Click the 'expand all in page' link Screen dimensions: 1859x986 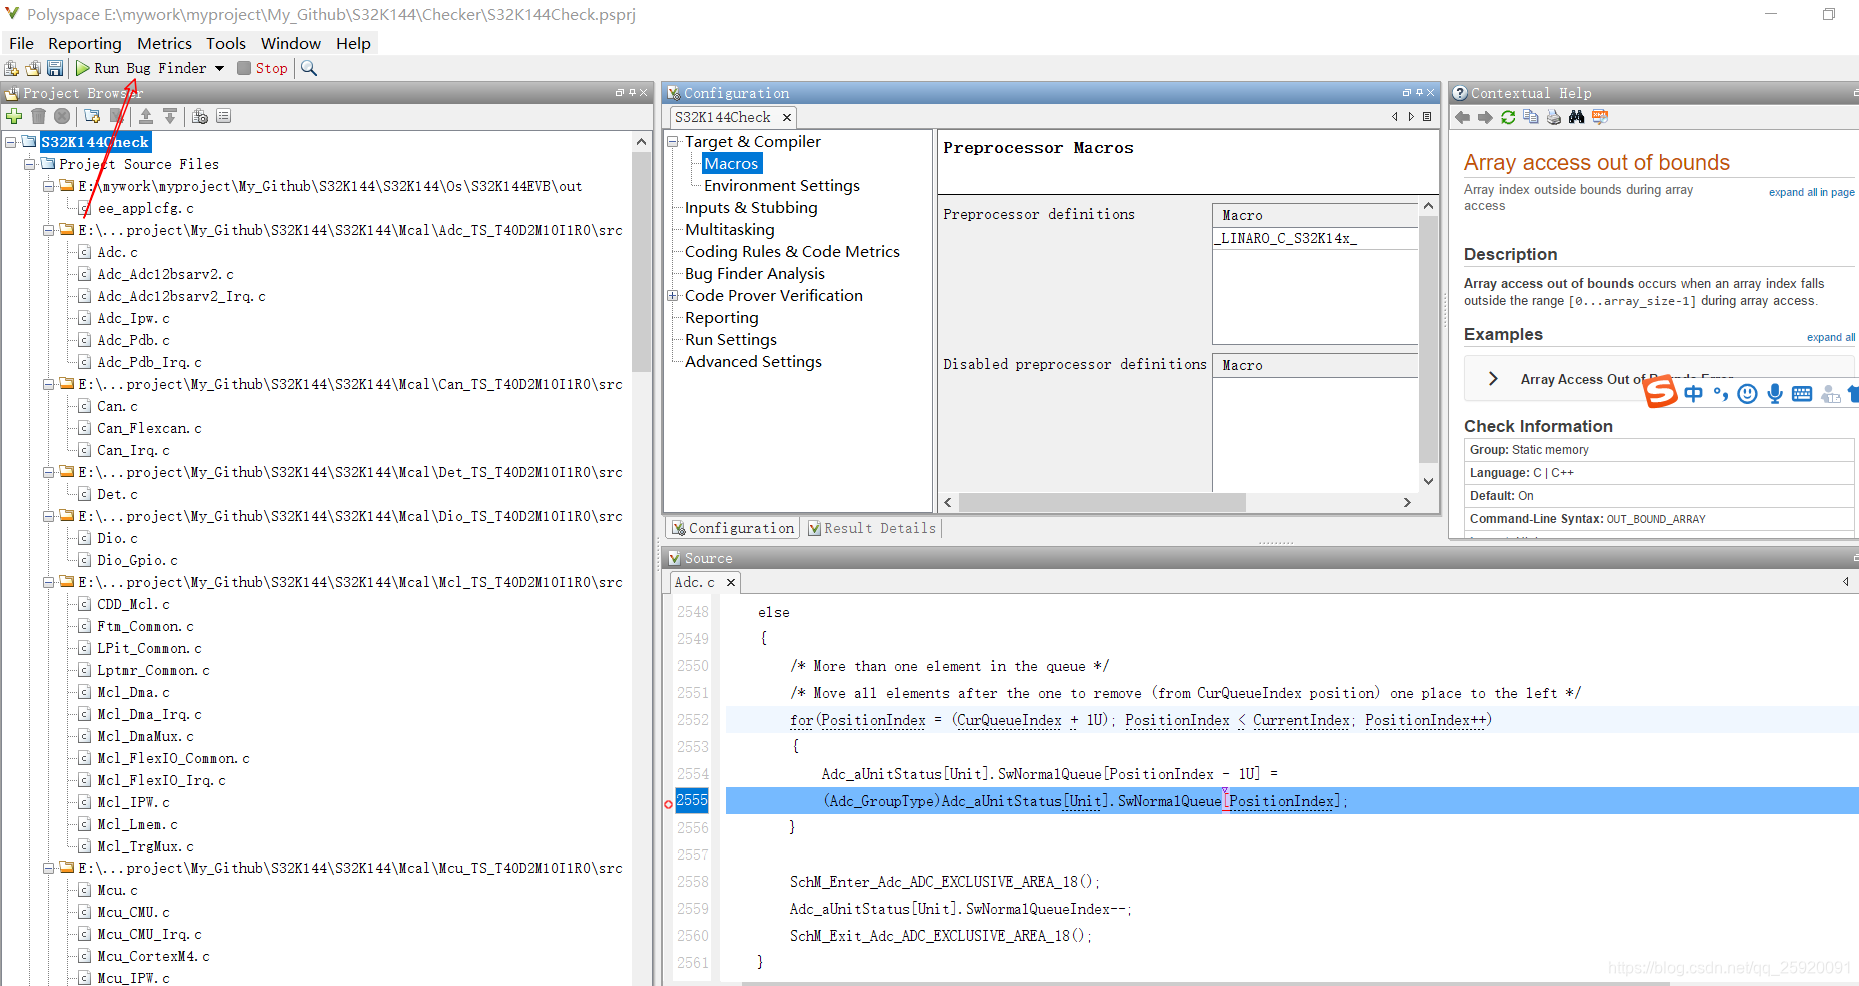pyautogui.click(x=1811, y=192)
